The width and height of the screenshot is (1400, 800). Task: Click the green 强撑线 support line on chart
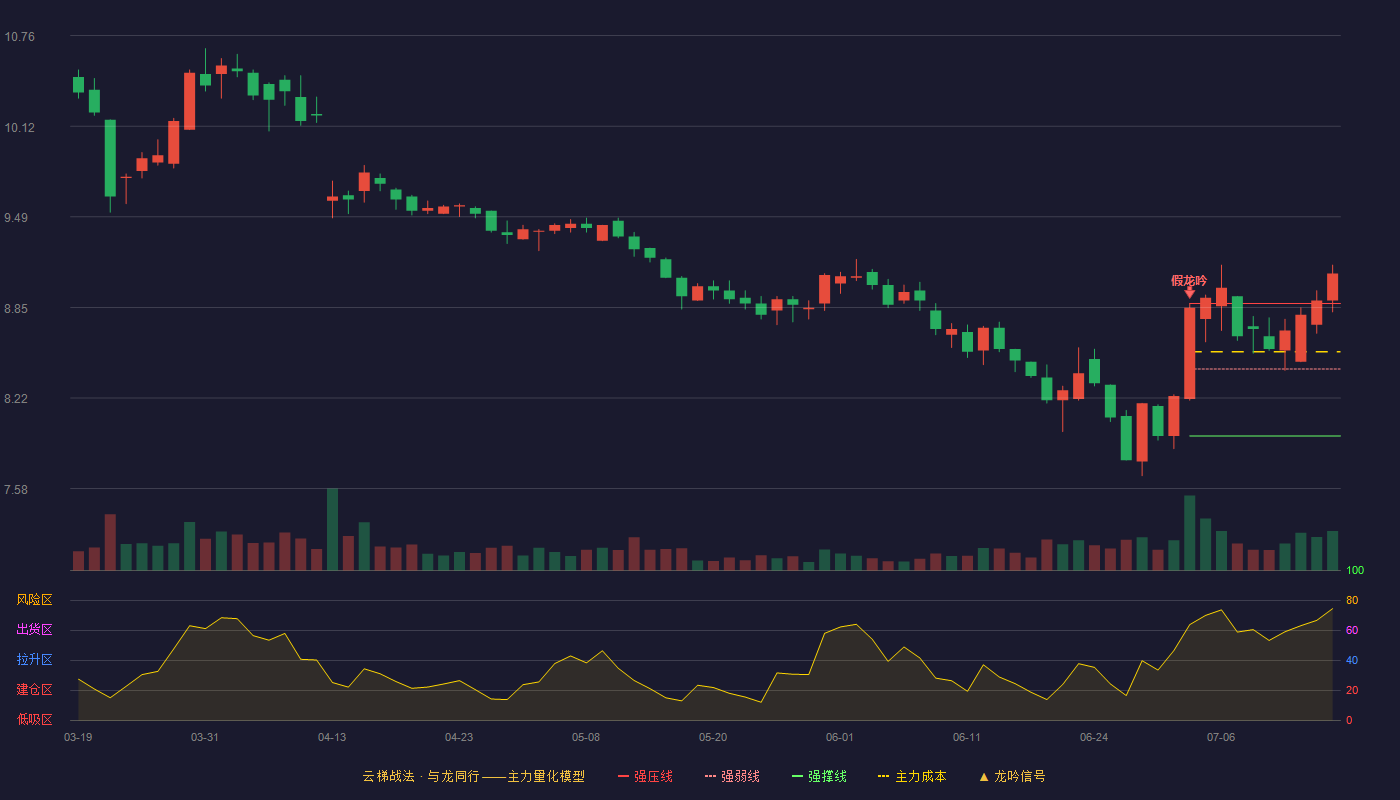click(1265, 436)
